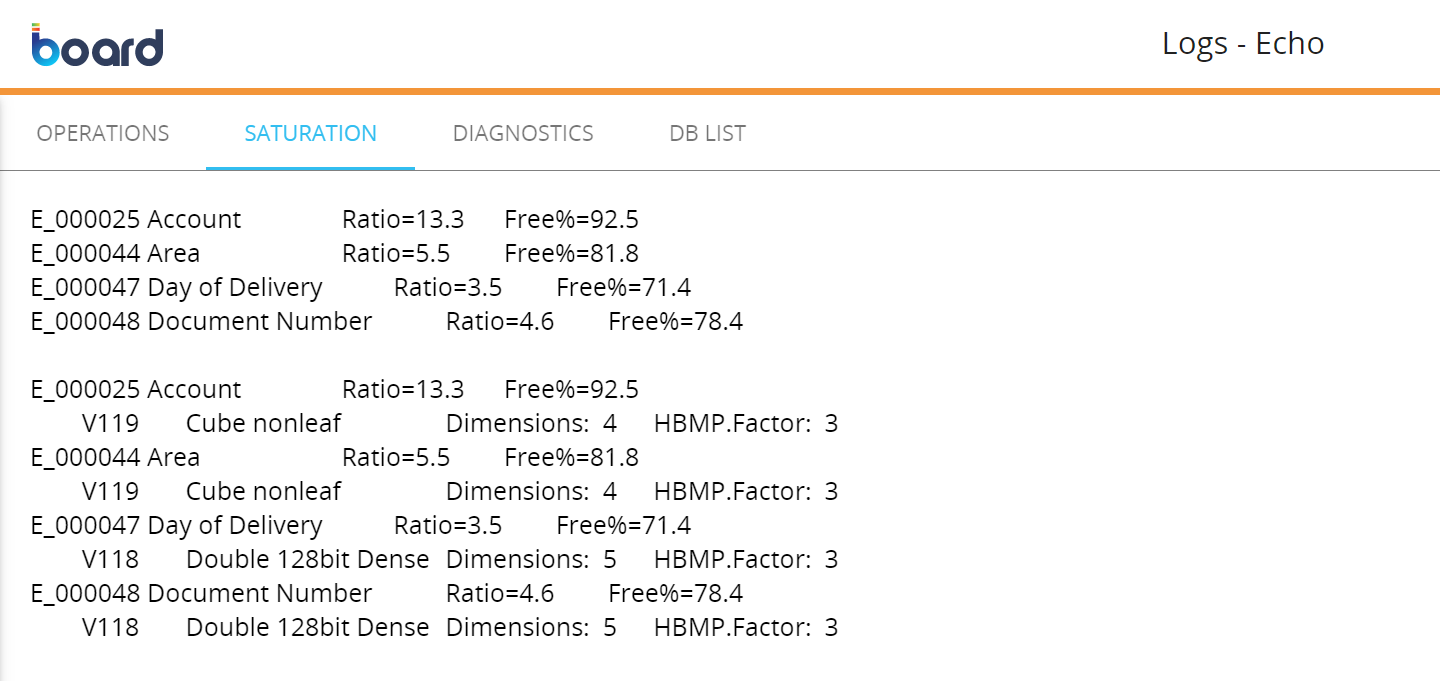This screenshot has width=1440, height=681.
Task: Click 'E_000025 Account' heading above its V119 row
Action: [x=136, y=390]
